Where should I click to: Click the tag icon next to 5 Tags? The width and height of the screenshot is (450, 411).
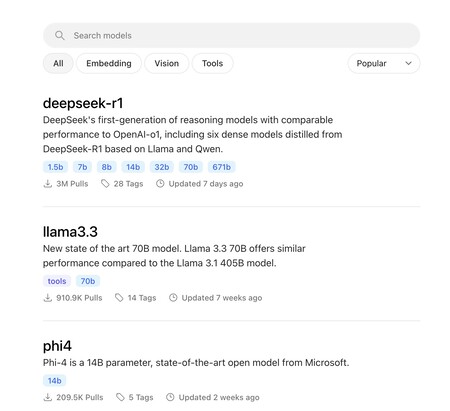(120, 397)
